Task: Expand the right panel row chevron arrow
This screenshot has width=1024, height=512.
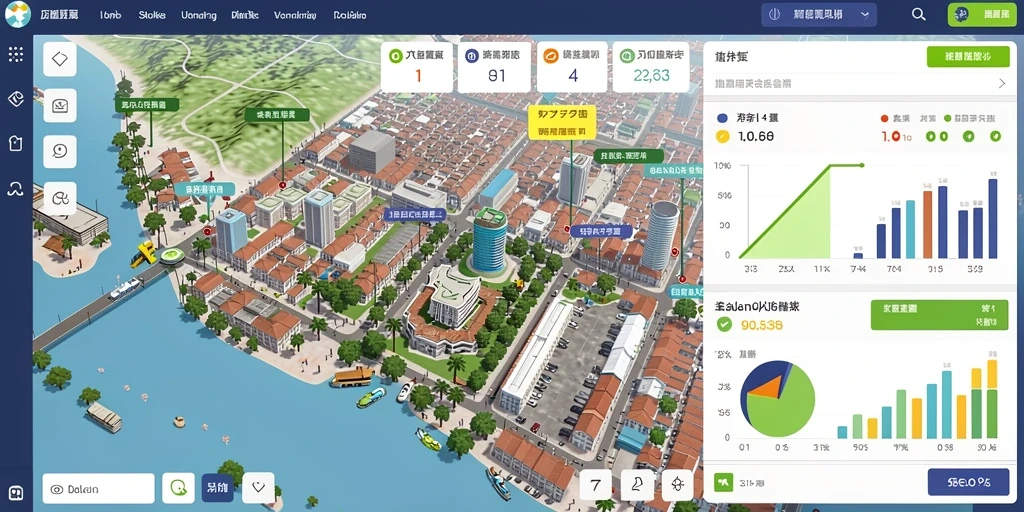Action: [x=1002, y=84]
